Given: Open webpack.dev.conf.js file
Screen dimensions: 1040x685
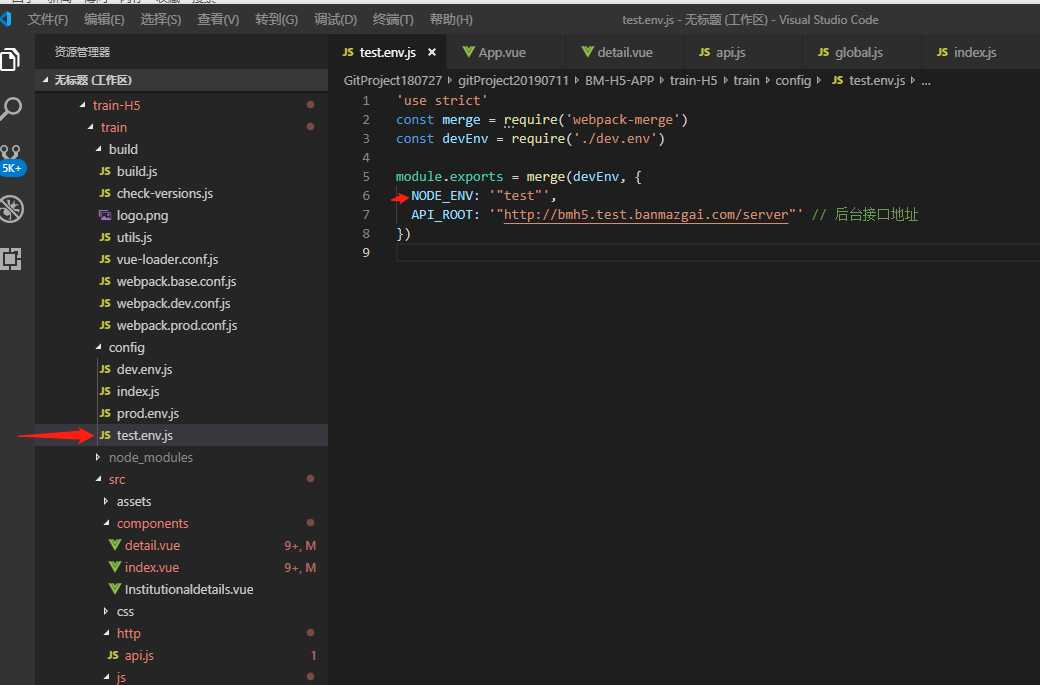Looking at the screenshot, I should click(181, 303).
